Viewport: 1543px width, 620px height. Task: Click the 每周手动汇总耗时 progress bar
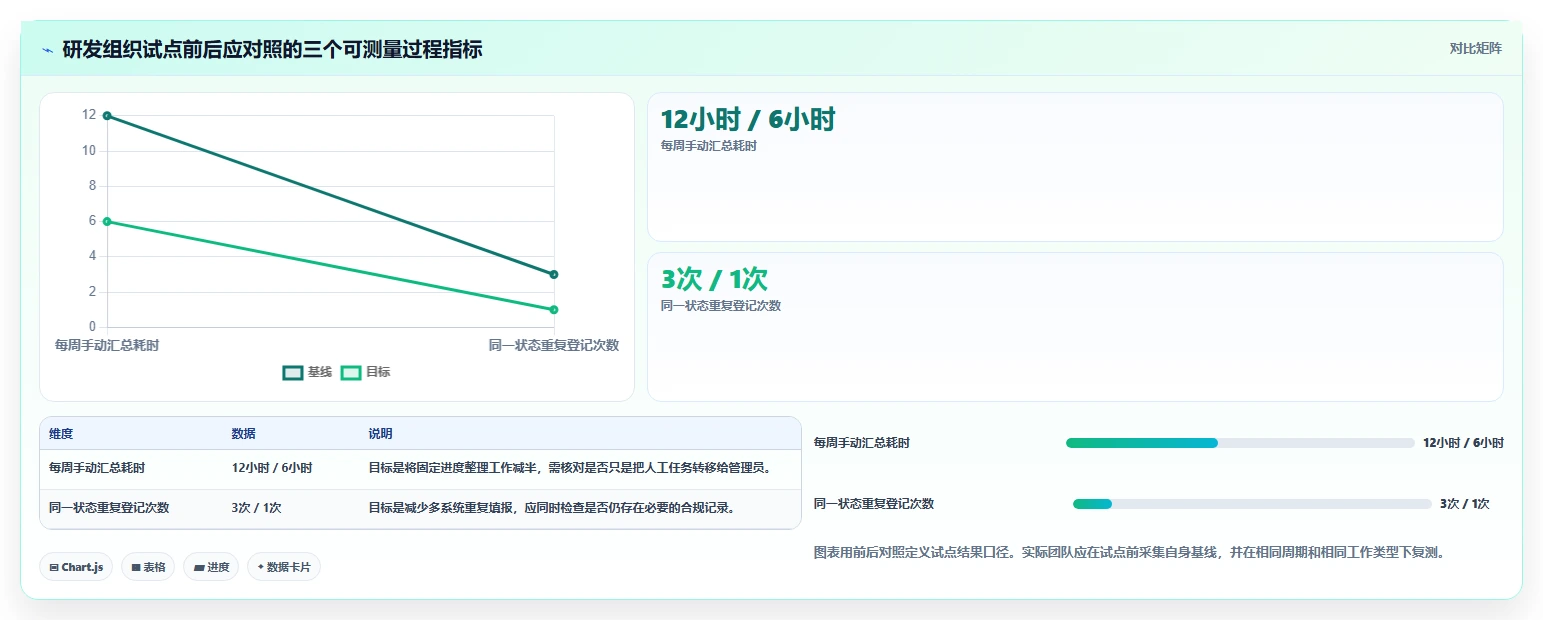[1240, 443]
